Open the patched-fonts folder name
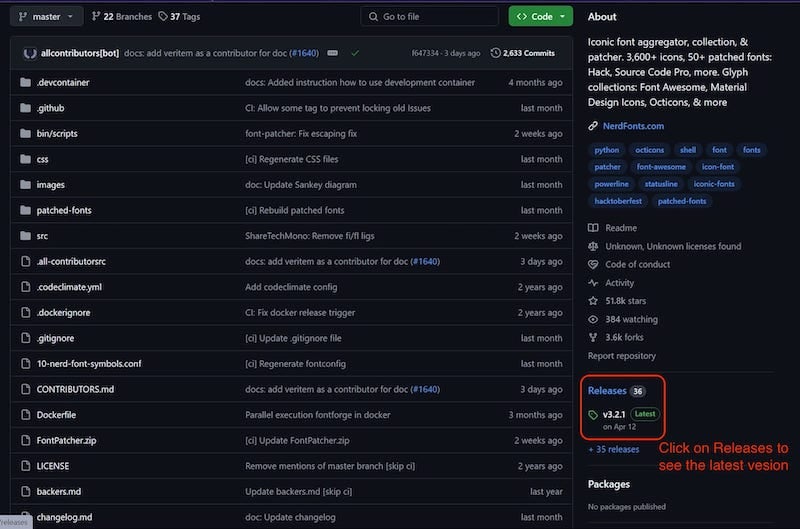This screenshot has height=529, width=800. (x=64, y=210)
